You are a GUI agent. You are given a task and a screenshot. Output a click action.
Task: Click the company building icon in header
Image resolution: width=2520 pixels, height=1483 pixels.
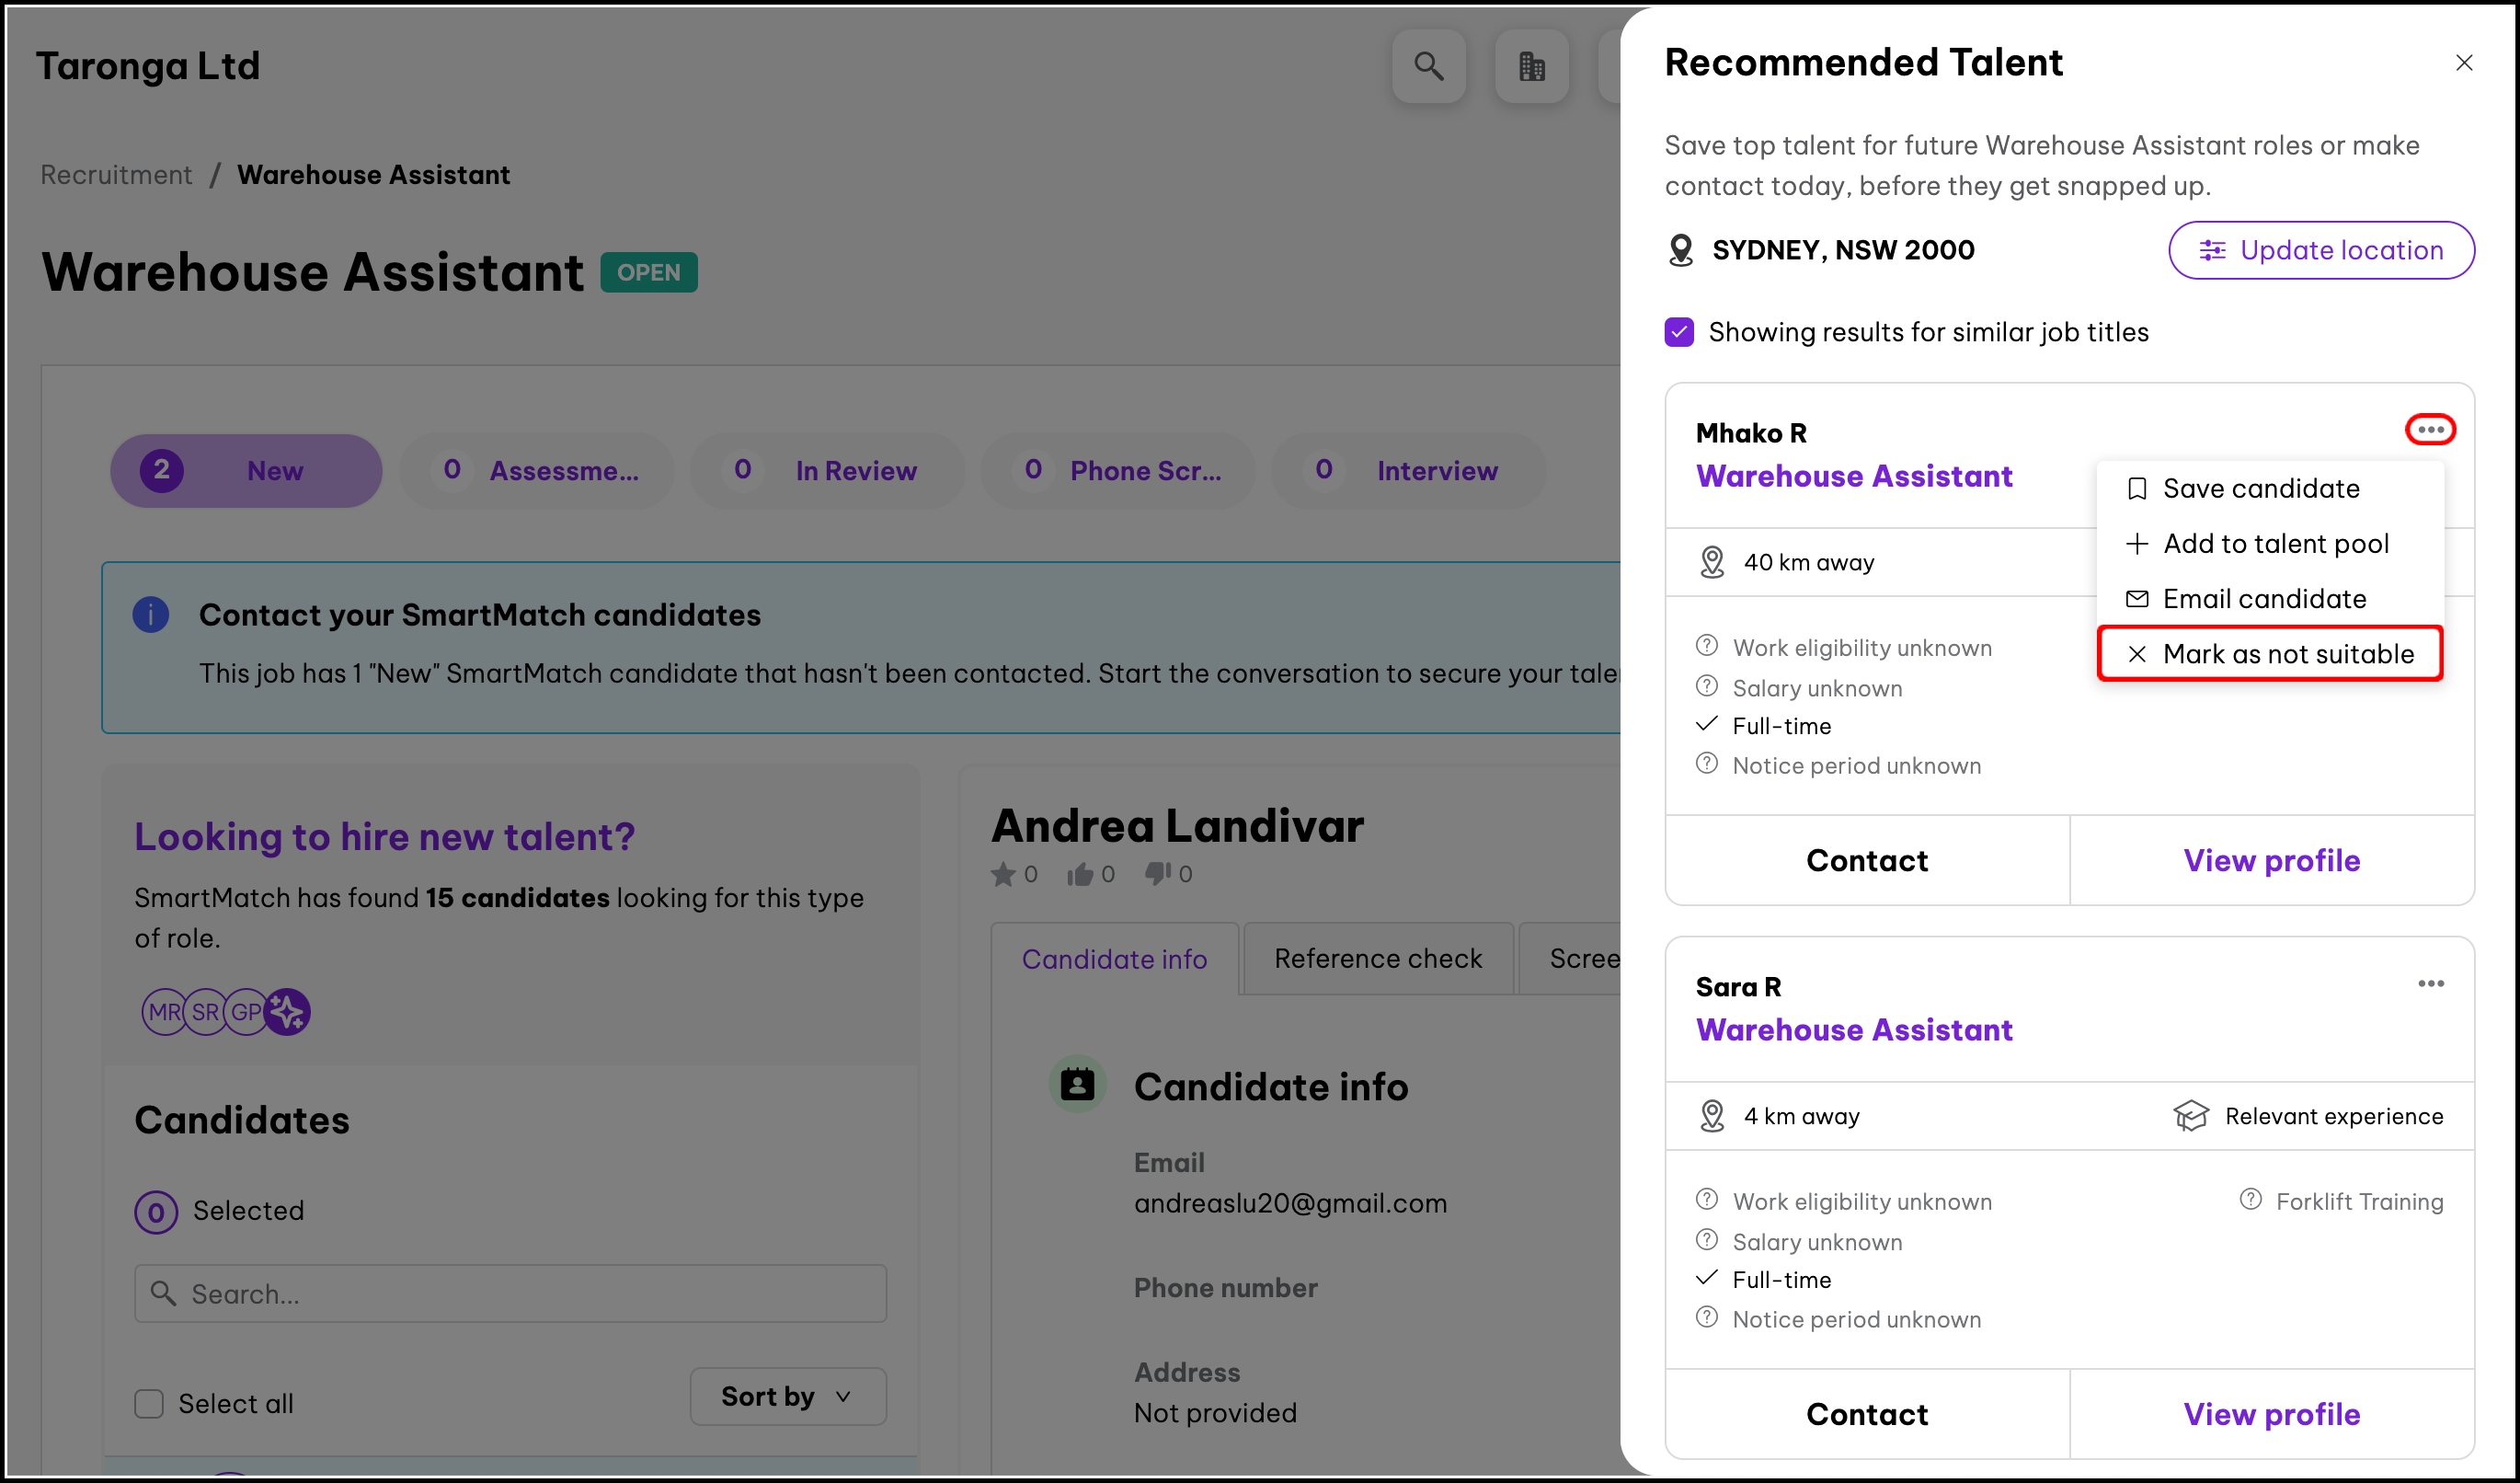click(x=1531, y=66)
